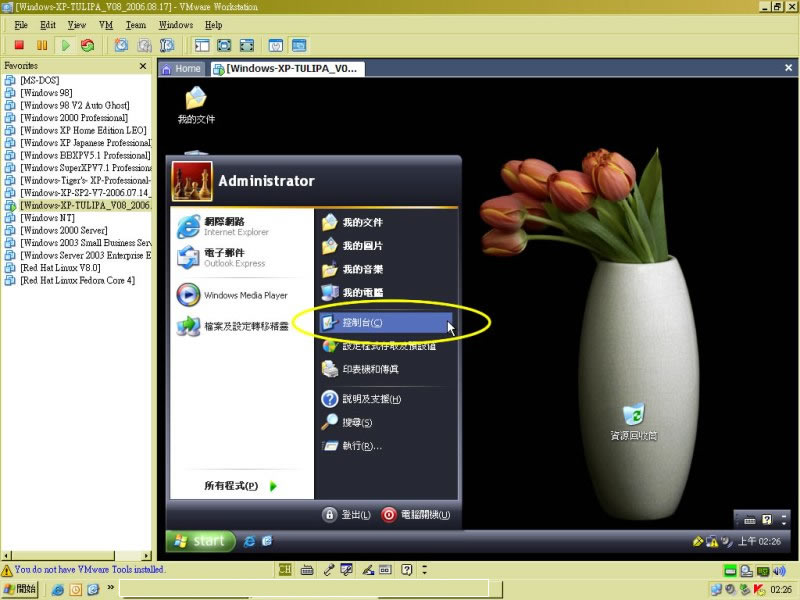This screenshot has width=800, height=600.
Task: Open the Team menu
Action: tap(136, 25)
